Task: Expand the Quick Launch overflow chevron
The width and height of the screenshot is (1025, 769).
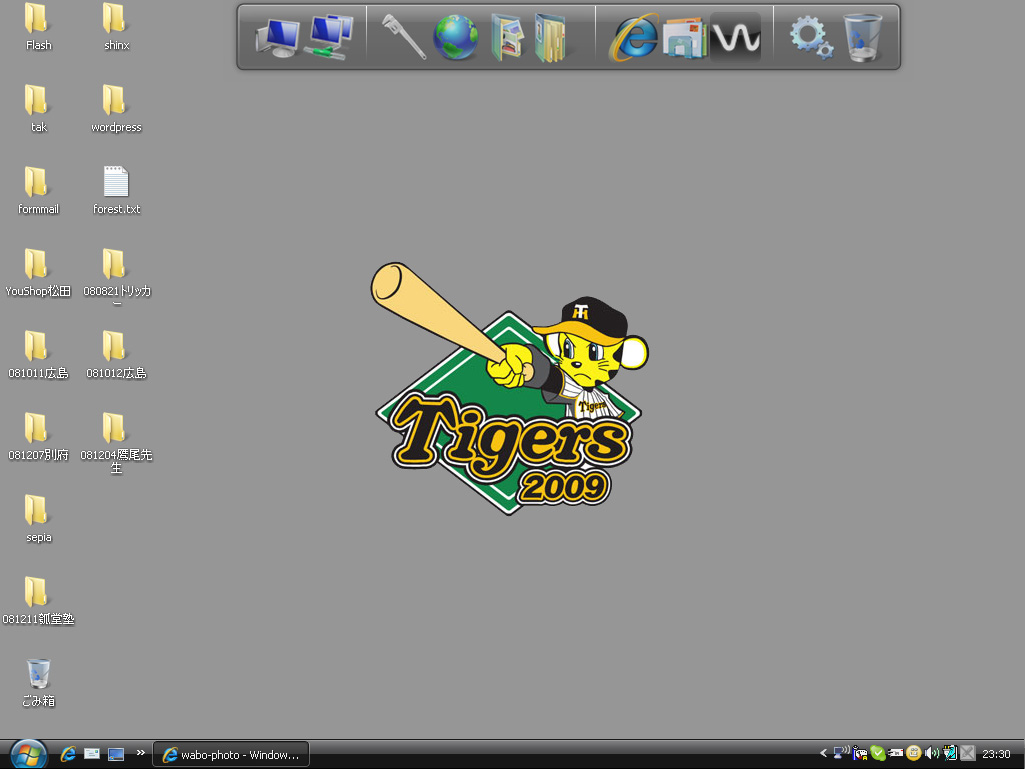Action: click(x=141, y=753)
